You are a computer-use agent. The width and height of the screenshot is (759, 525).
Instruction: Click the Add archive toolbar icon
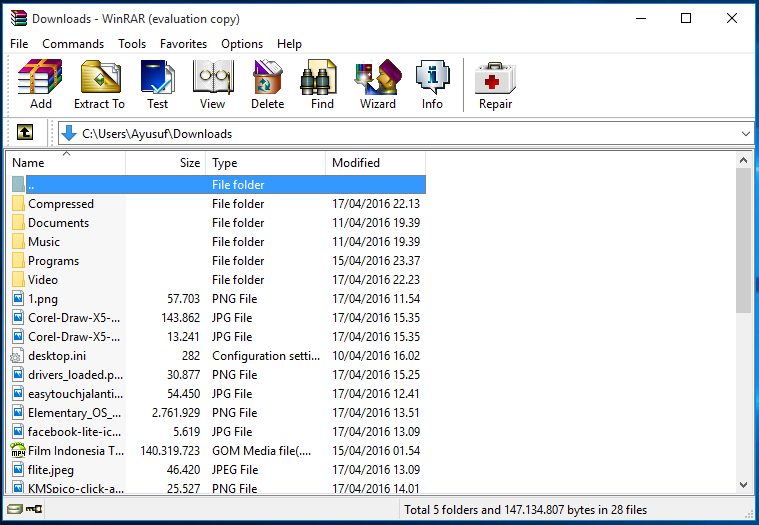point(40,76)
